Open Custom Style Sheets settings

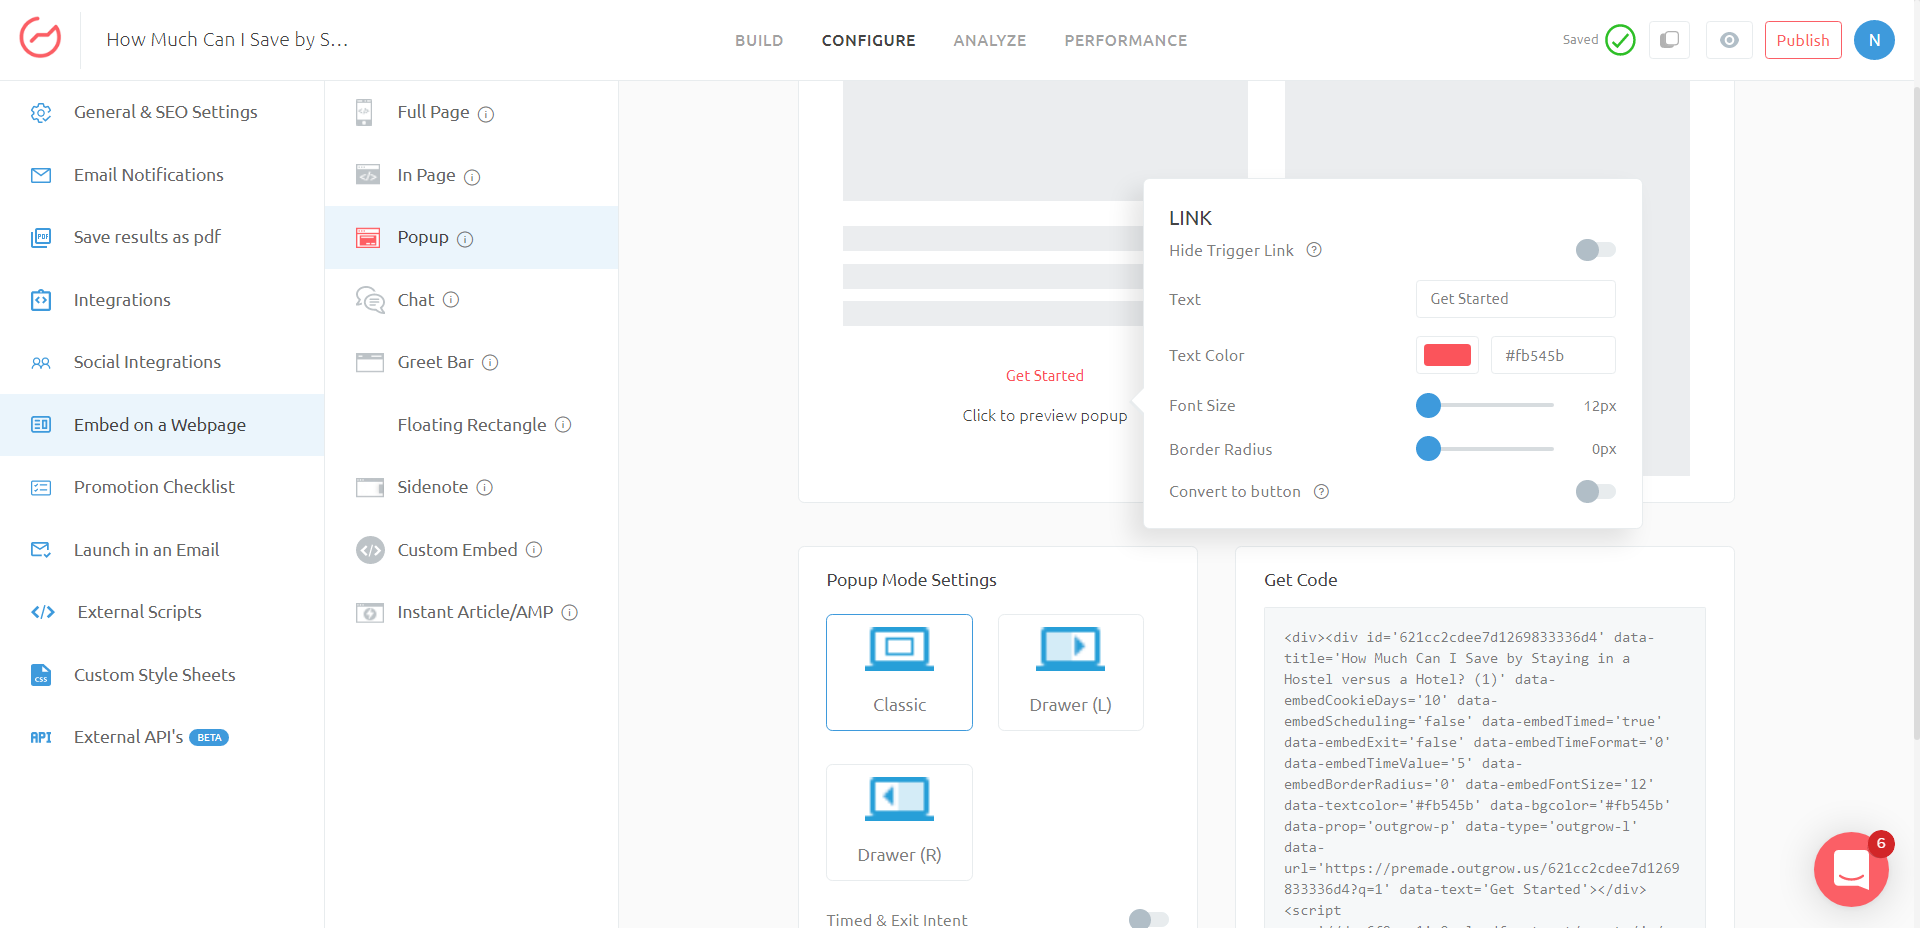(x=162, y=675)
